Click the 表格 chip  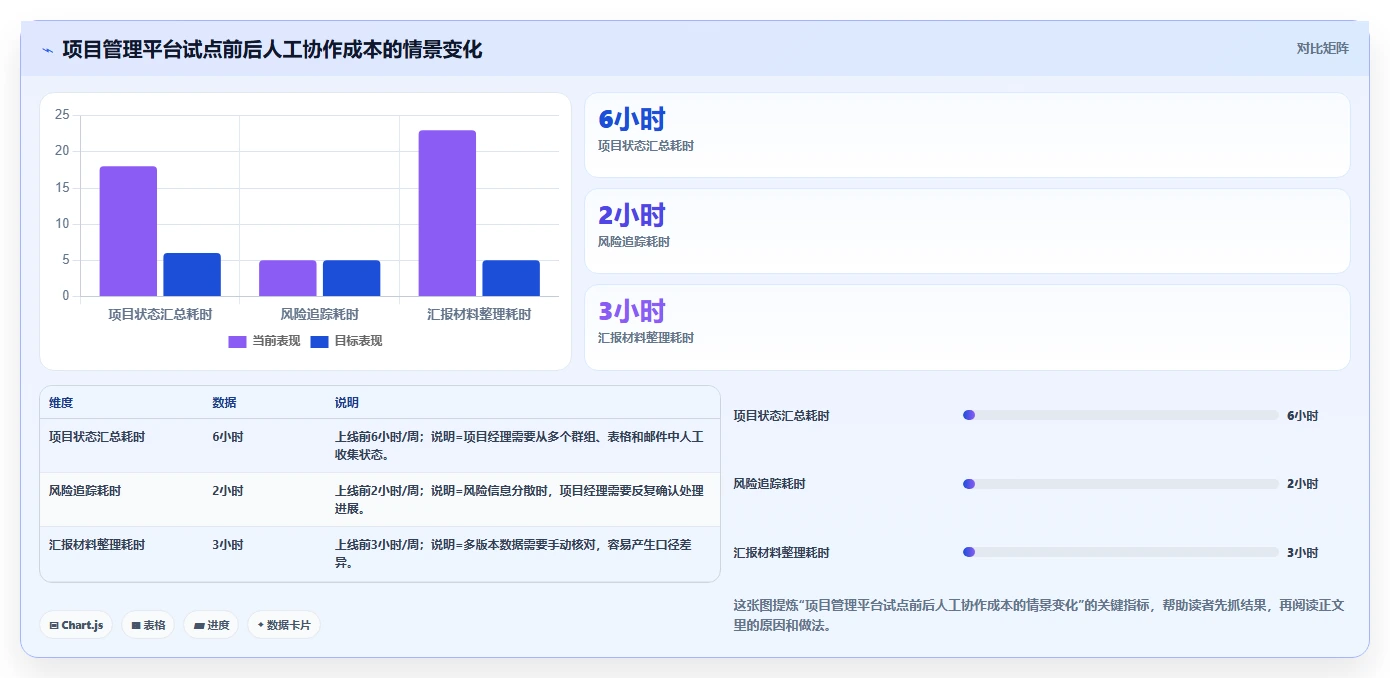tap(148, 625)
